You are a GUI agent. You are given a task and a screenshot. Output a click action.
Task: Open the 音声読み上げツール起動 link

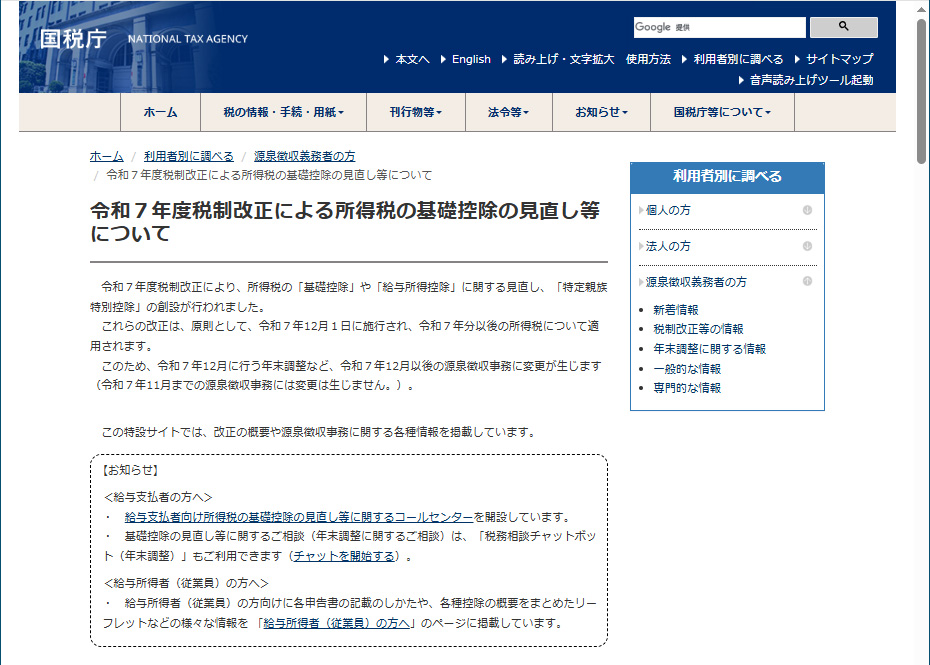[x=811, y=80]
